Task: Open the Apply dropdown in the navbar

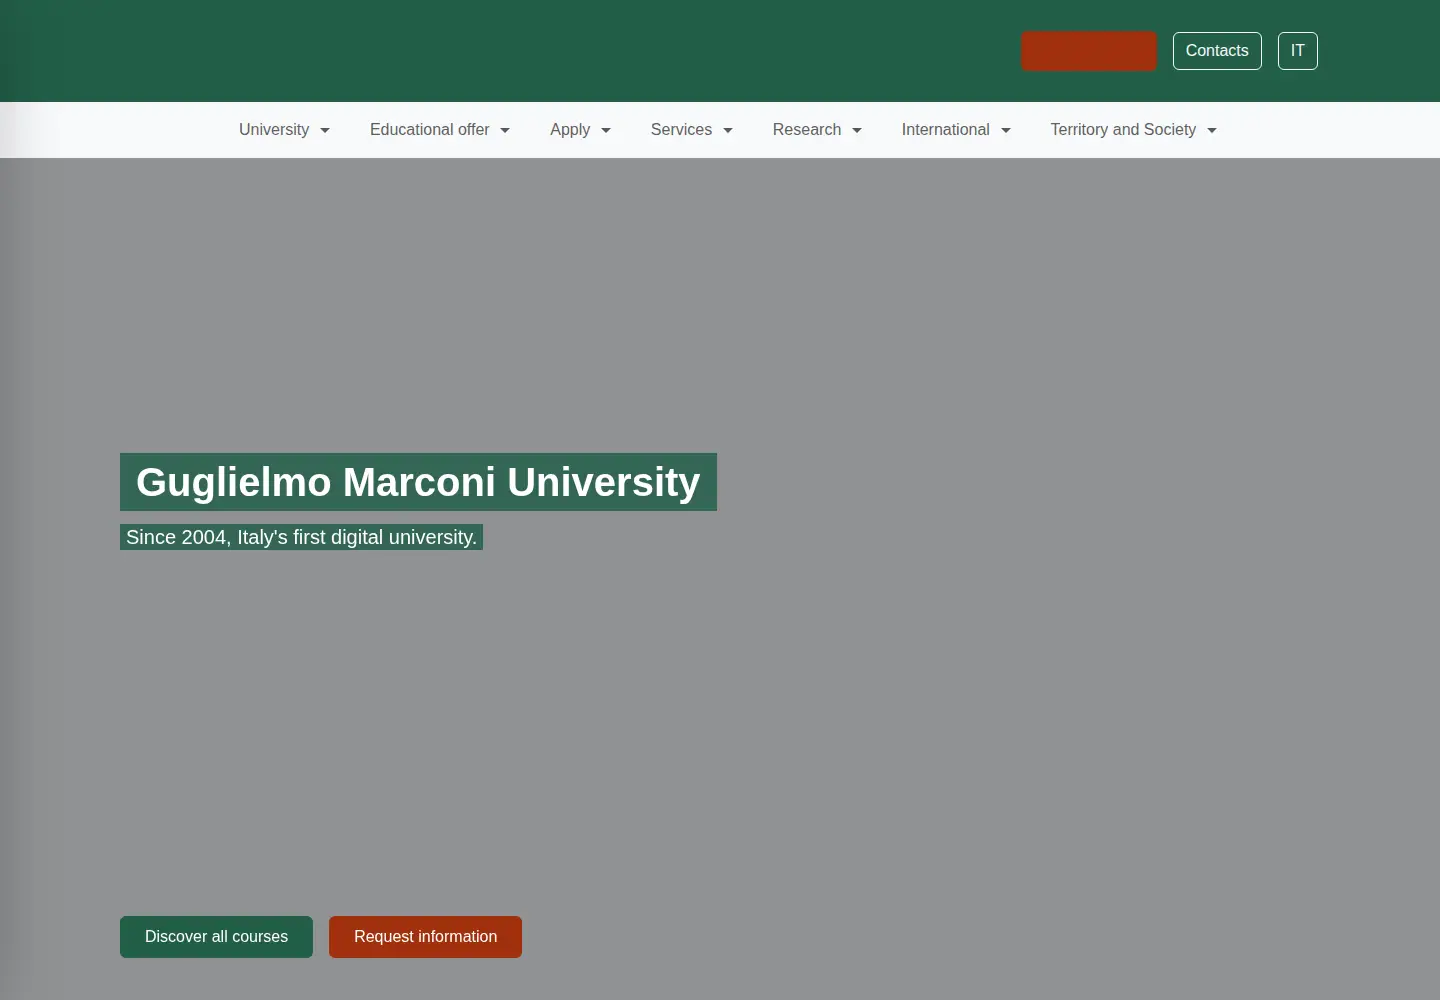Action: [x=580, y=130]
